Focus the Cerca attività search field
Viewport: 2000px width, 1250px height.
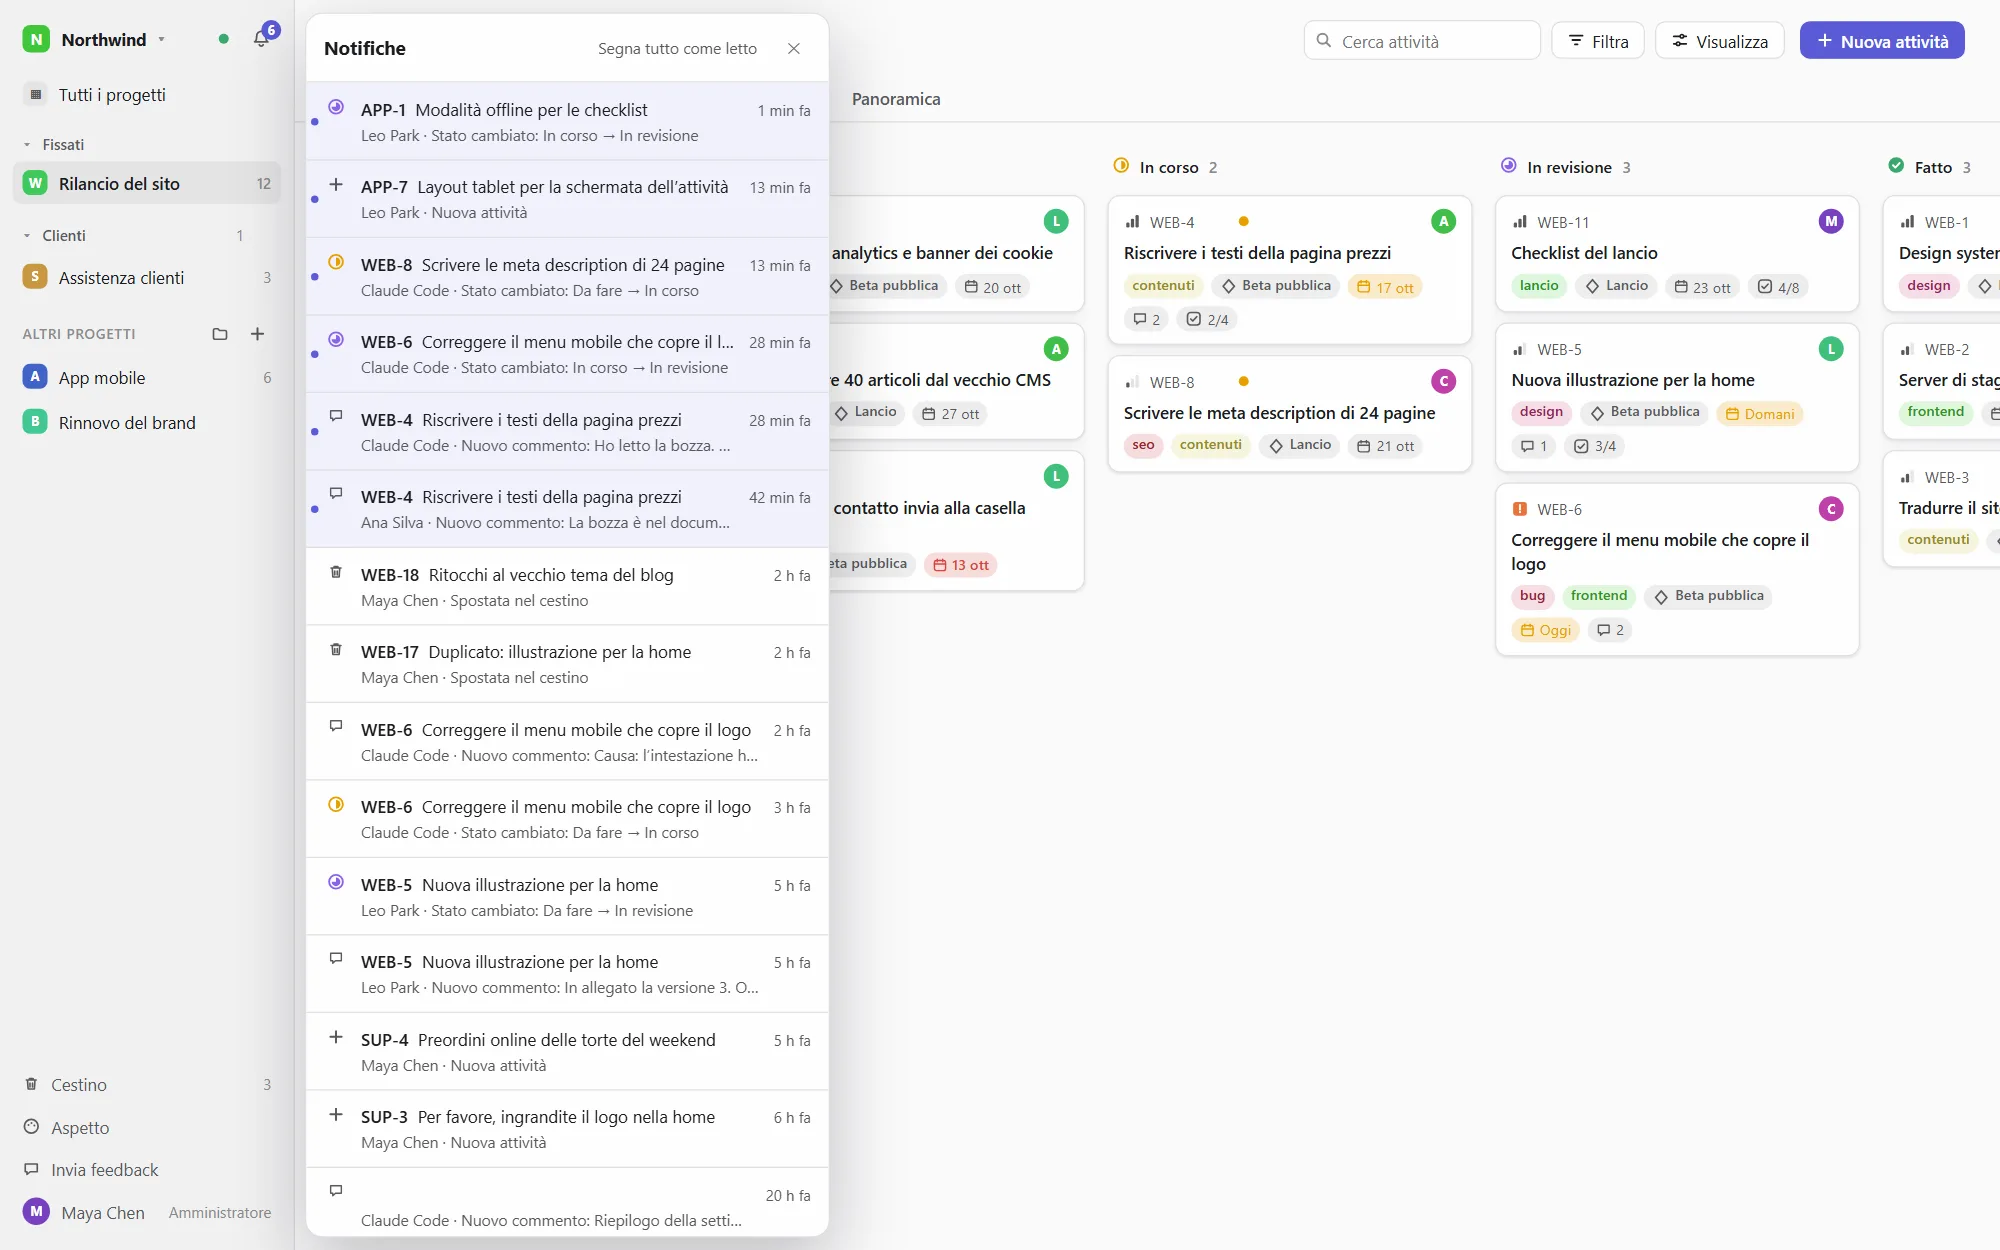point(1421,41)
